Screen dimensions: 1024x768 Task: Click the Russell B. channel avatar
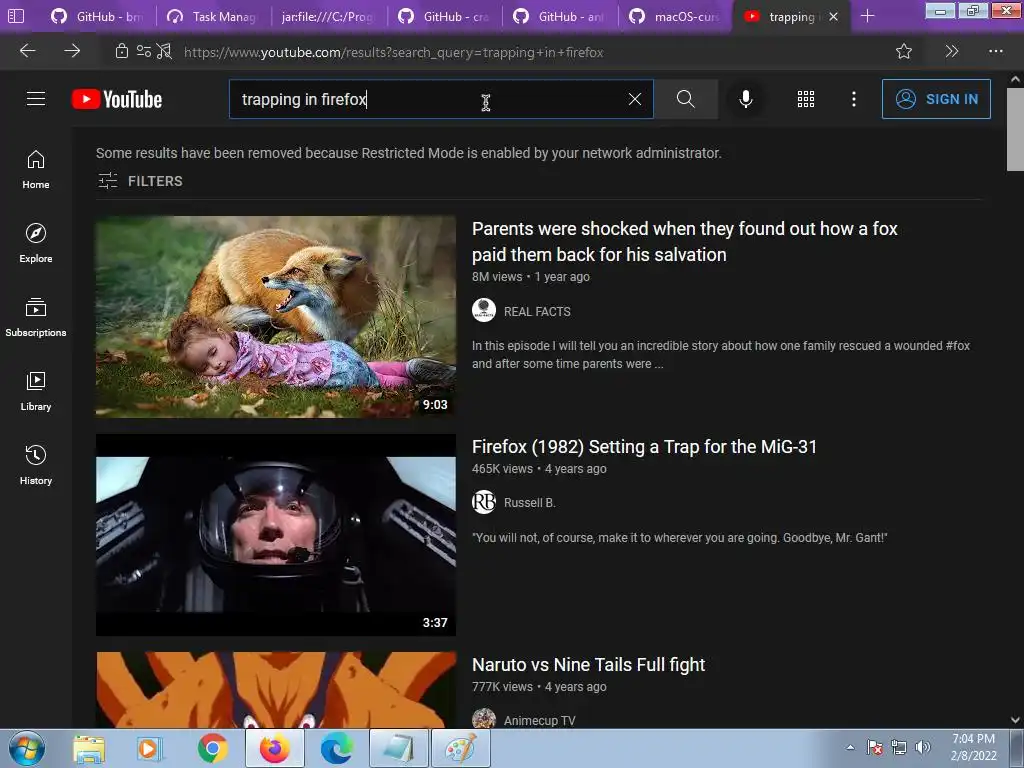point(484,502)
